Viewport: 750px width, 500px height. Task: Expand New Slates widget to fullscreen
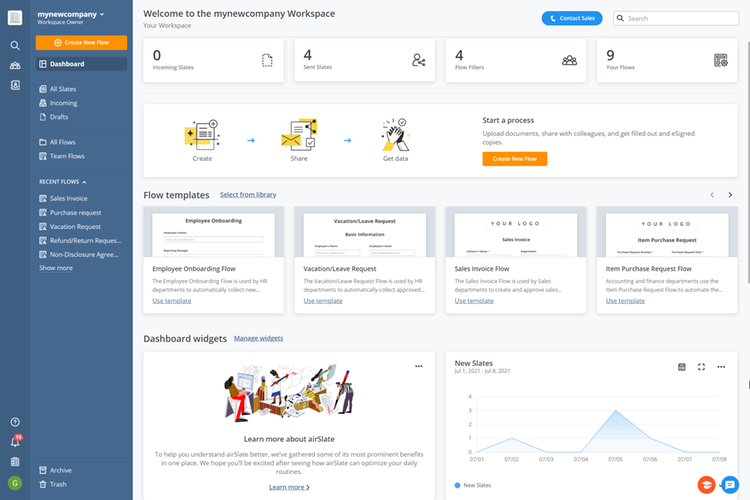pyautogui.click(x=701, y=367)
